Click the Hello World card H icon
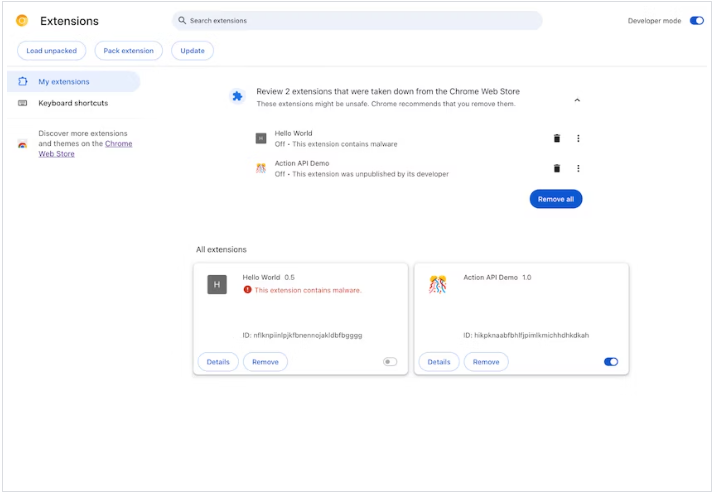This screenshot has width=712, height=494. point(217,285)
